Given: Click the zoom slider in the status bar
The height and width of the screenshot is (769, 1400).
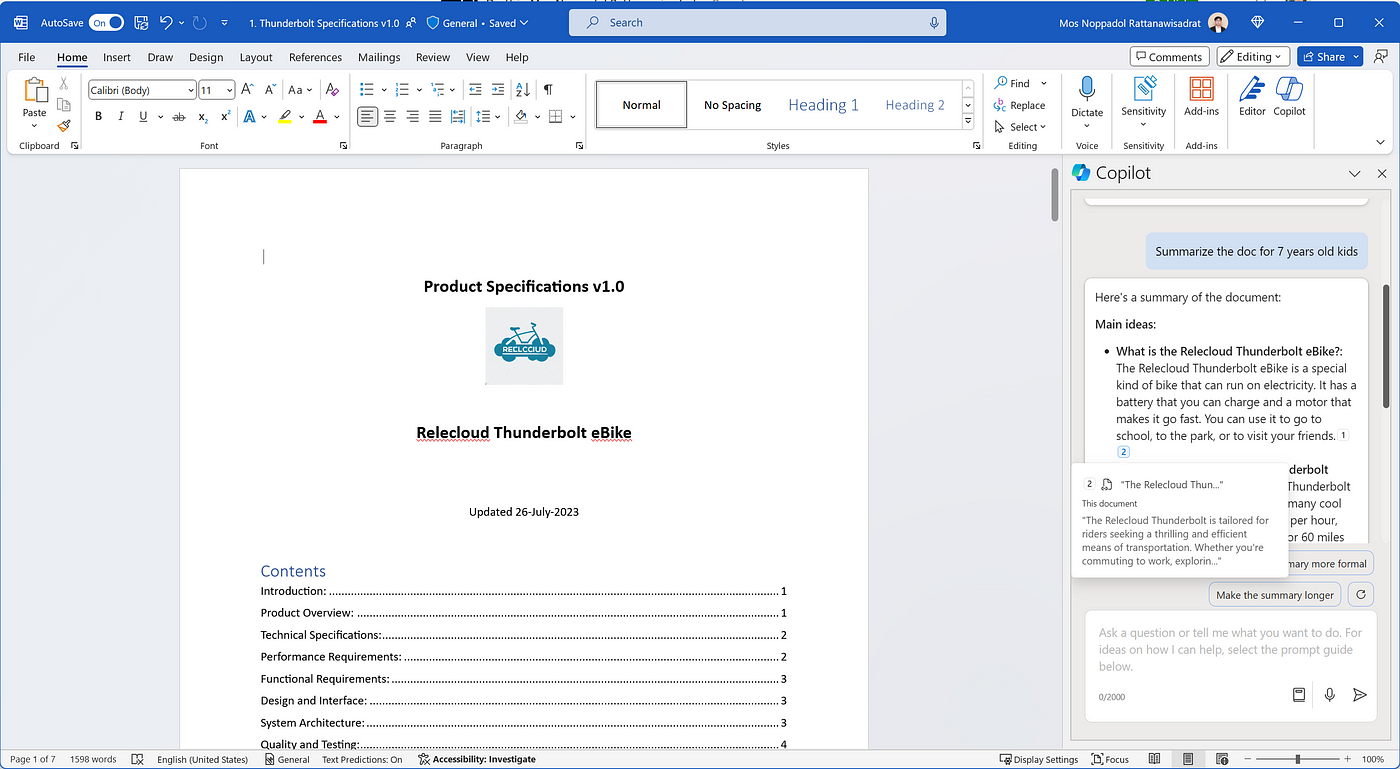Looking at the screenshot, I should [x=1298, y=759].
